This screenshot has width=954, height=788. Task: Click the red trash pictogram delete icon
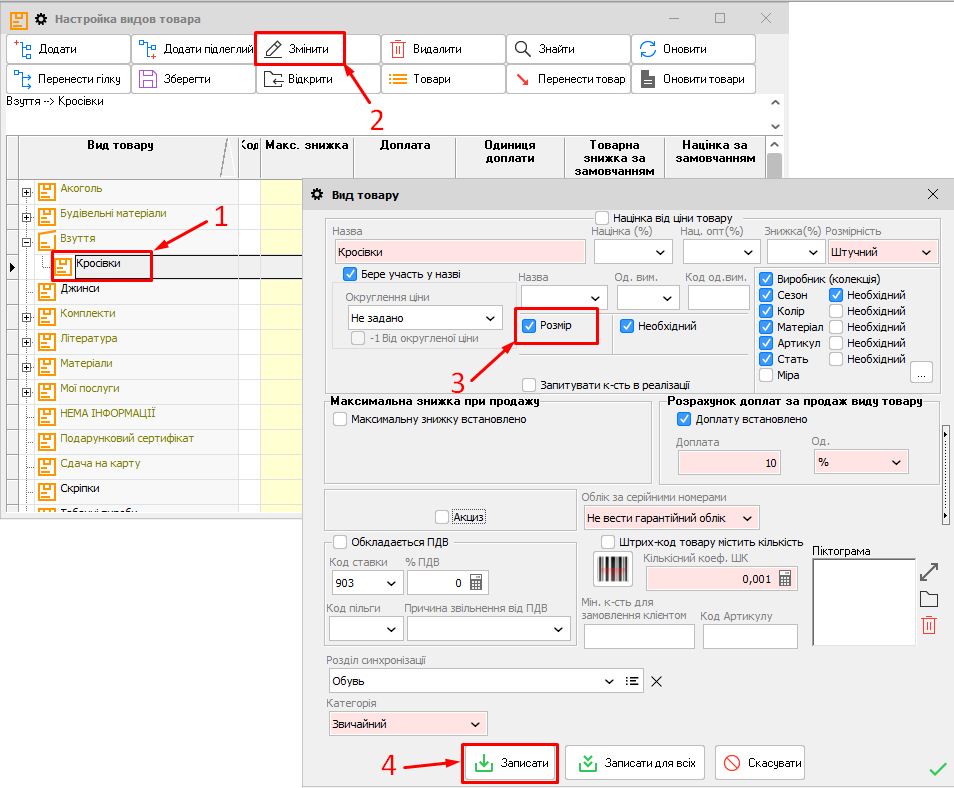[x=929, y=625]
